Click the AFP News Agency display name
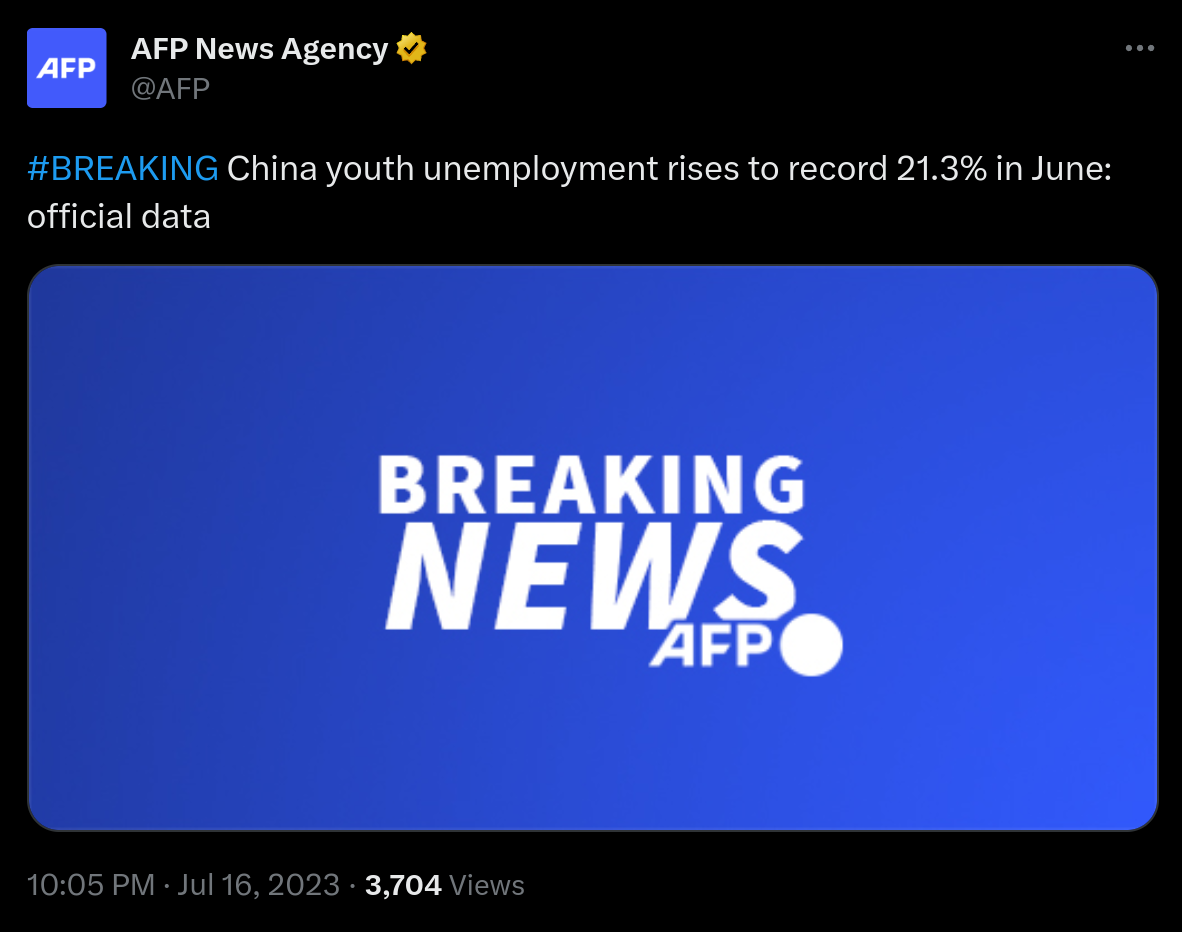The width and height of the screenshot is (1182, 932). (x=259, y=48)
